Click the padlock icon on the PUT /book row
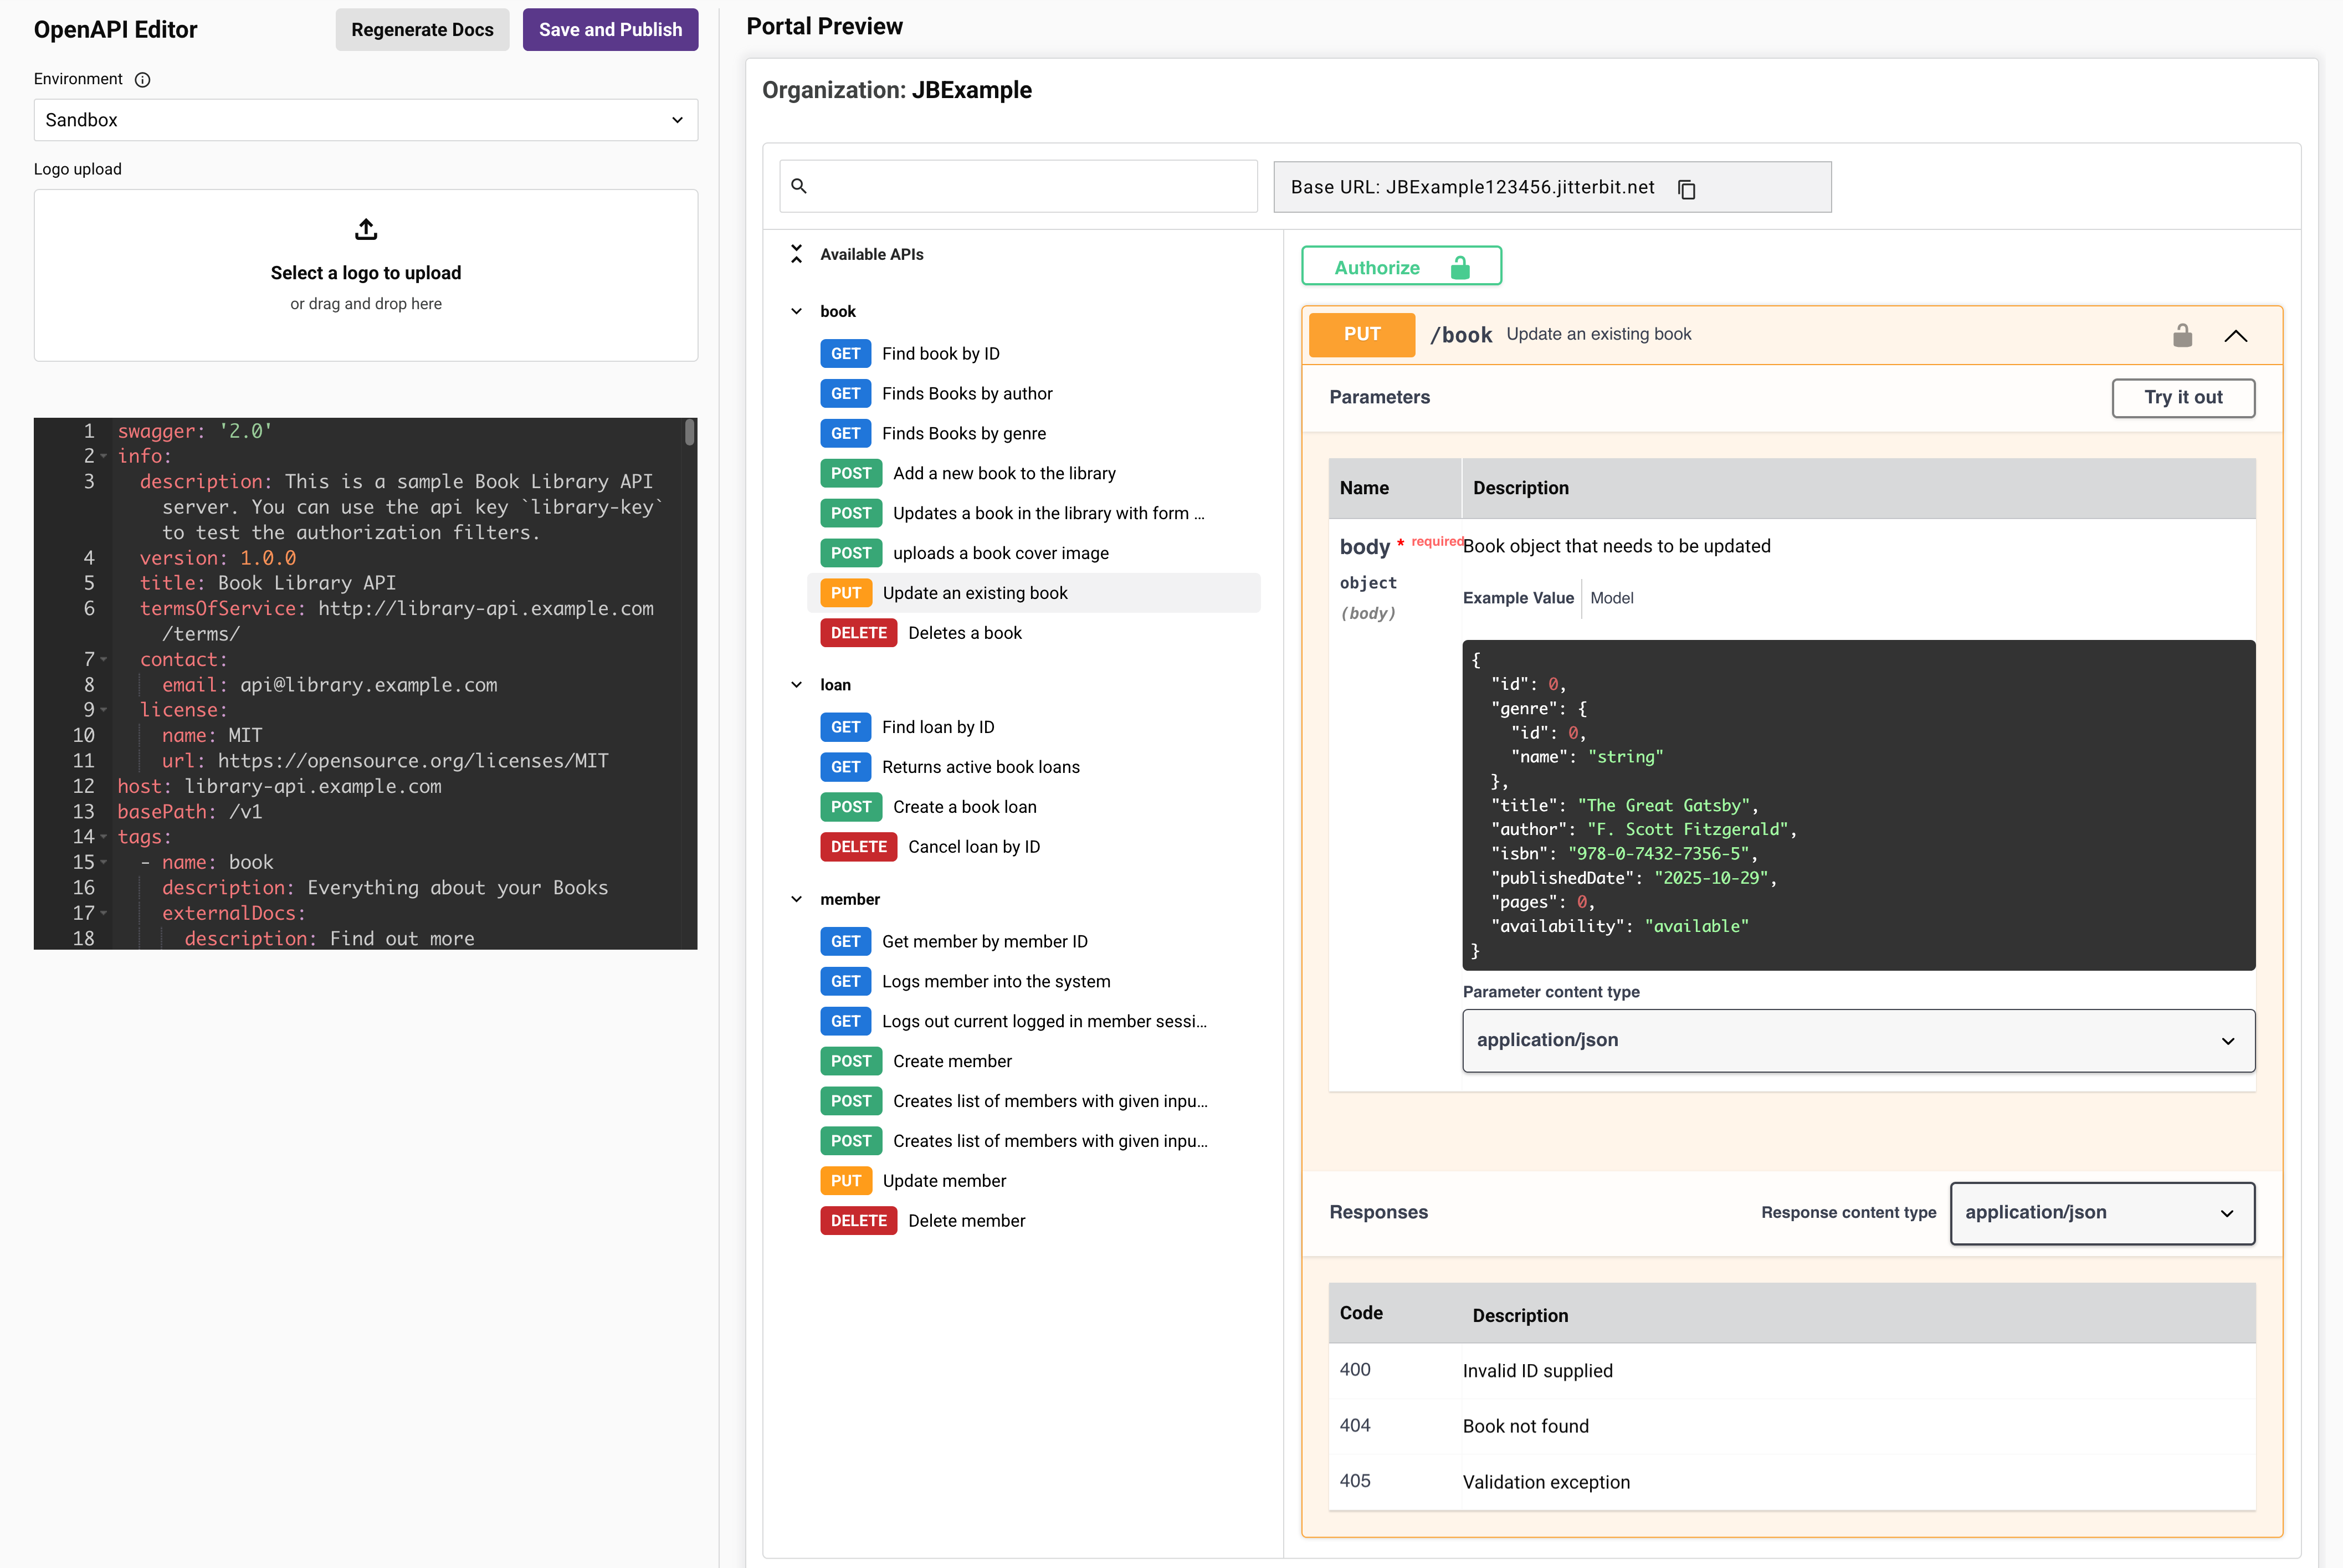Viewport: 2343px width, 1568px height. pyautogui.click(x=2183, y=335)
